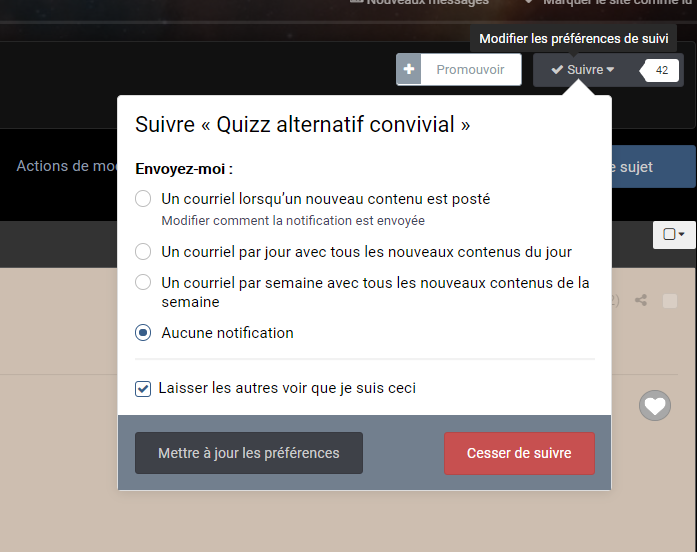Open 'Modifier comment la notification est envoyée' link
This screenshot has width=697, height=552.
point(293,221)
